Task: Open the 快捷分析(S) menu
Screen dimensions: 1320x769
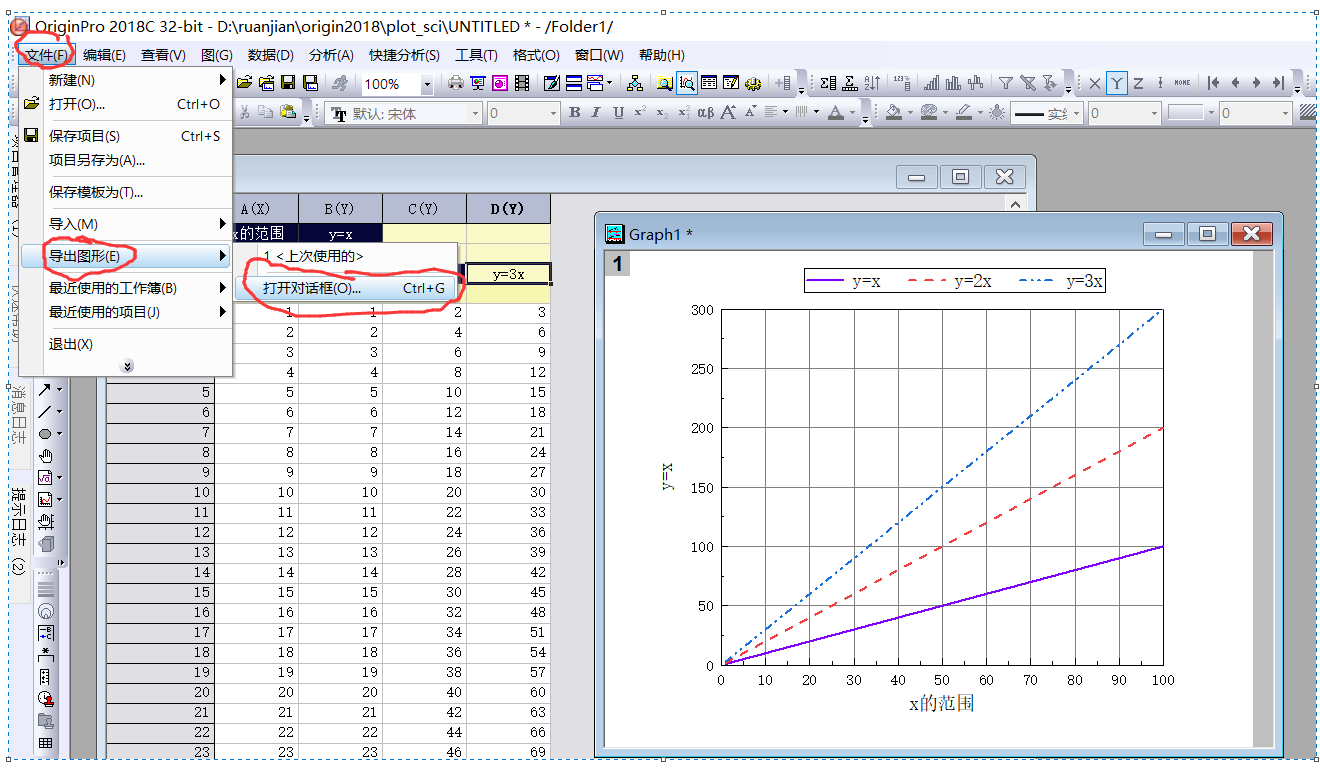Action: pos(404,55)
